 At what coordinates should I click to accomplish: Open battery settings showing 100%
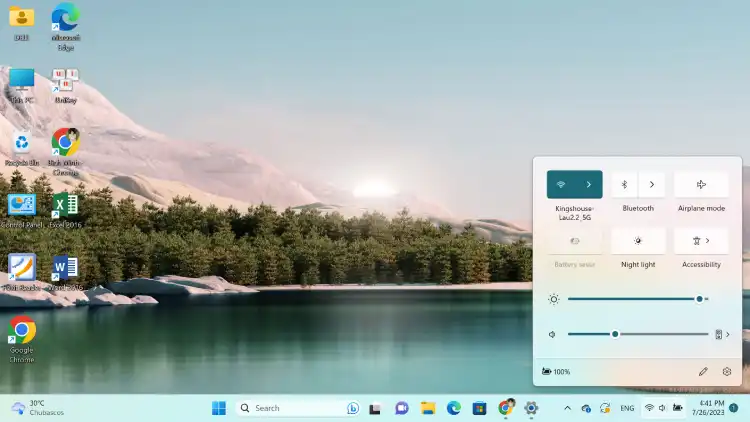pos(556,372)
